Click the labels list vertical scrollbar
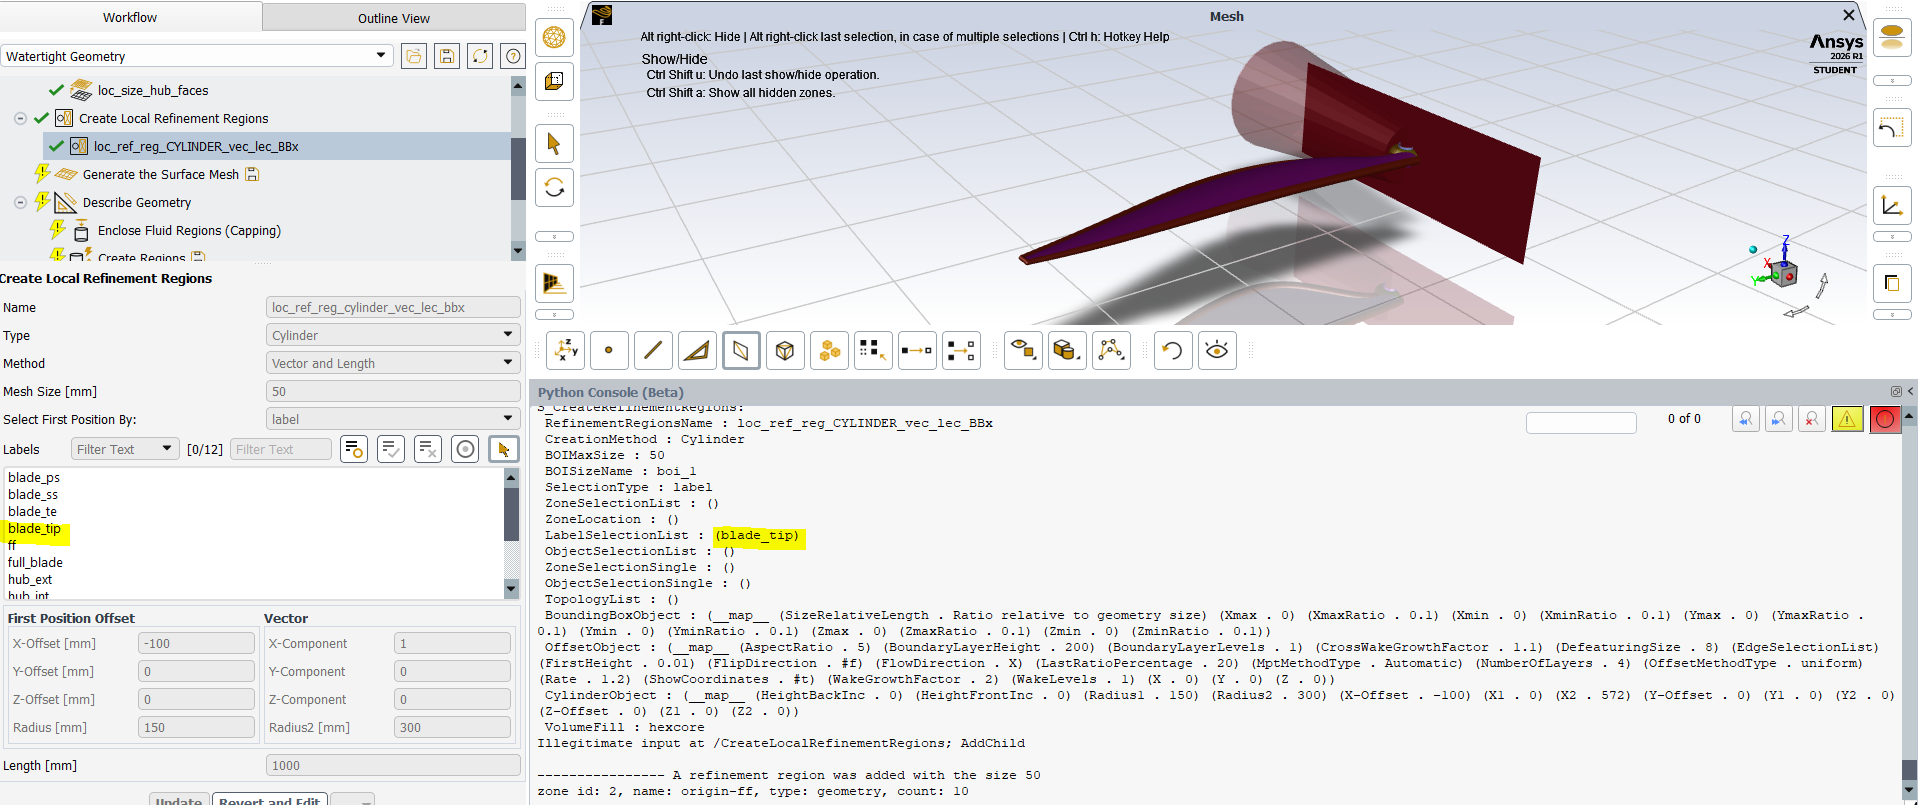This screenshot has width=1918, height=805. point(511,533)
